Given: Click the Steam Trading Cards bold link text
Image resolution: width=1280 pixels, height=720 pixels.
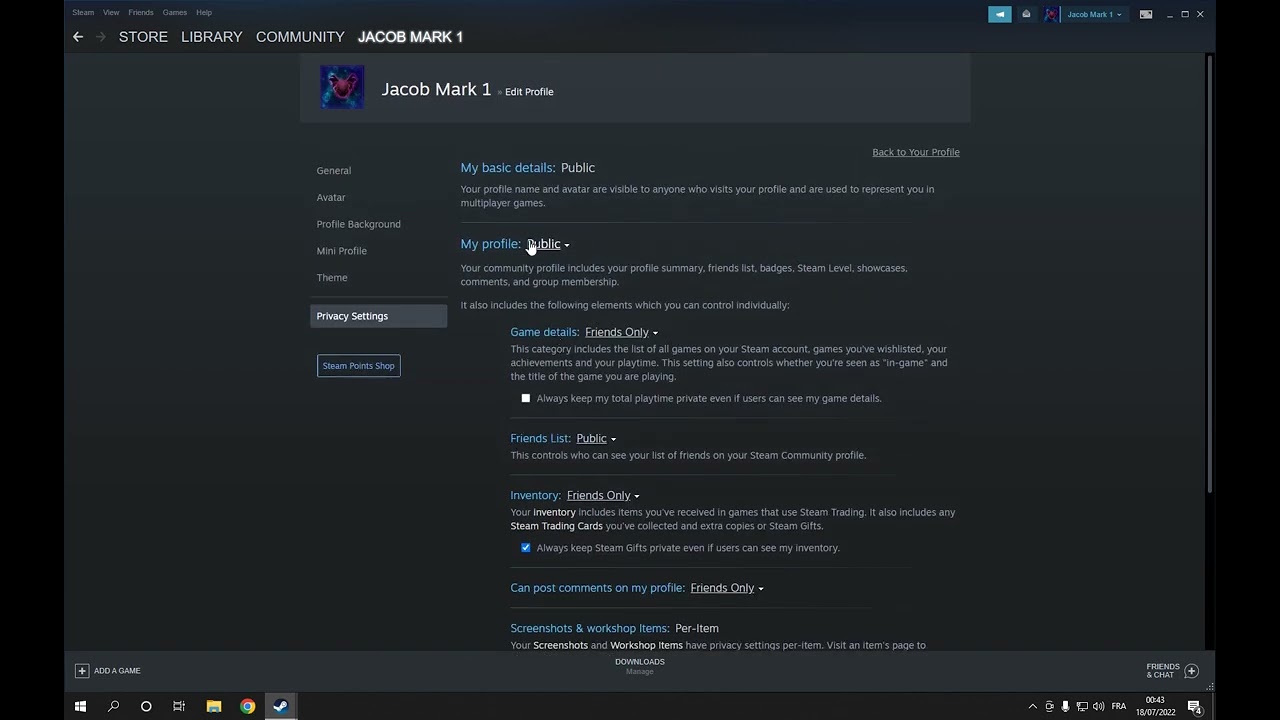Looking at the screenshot, I should 557,526.
